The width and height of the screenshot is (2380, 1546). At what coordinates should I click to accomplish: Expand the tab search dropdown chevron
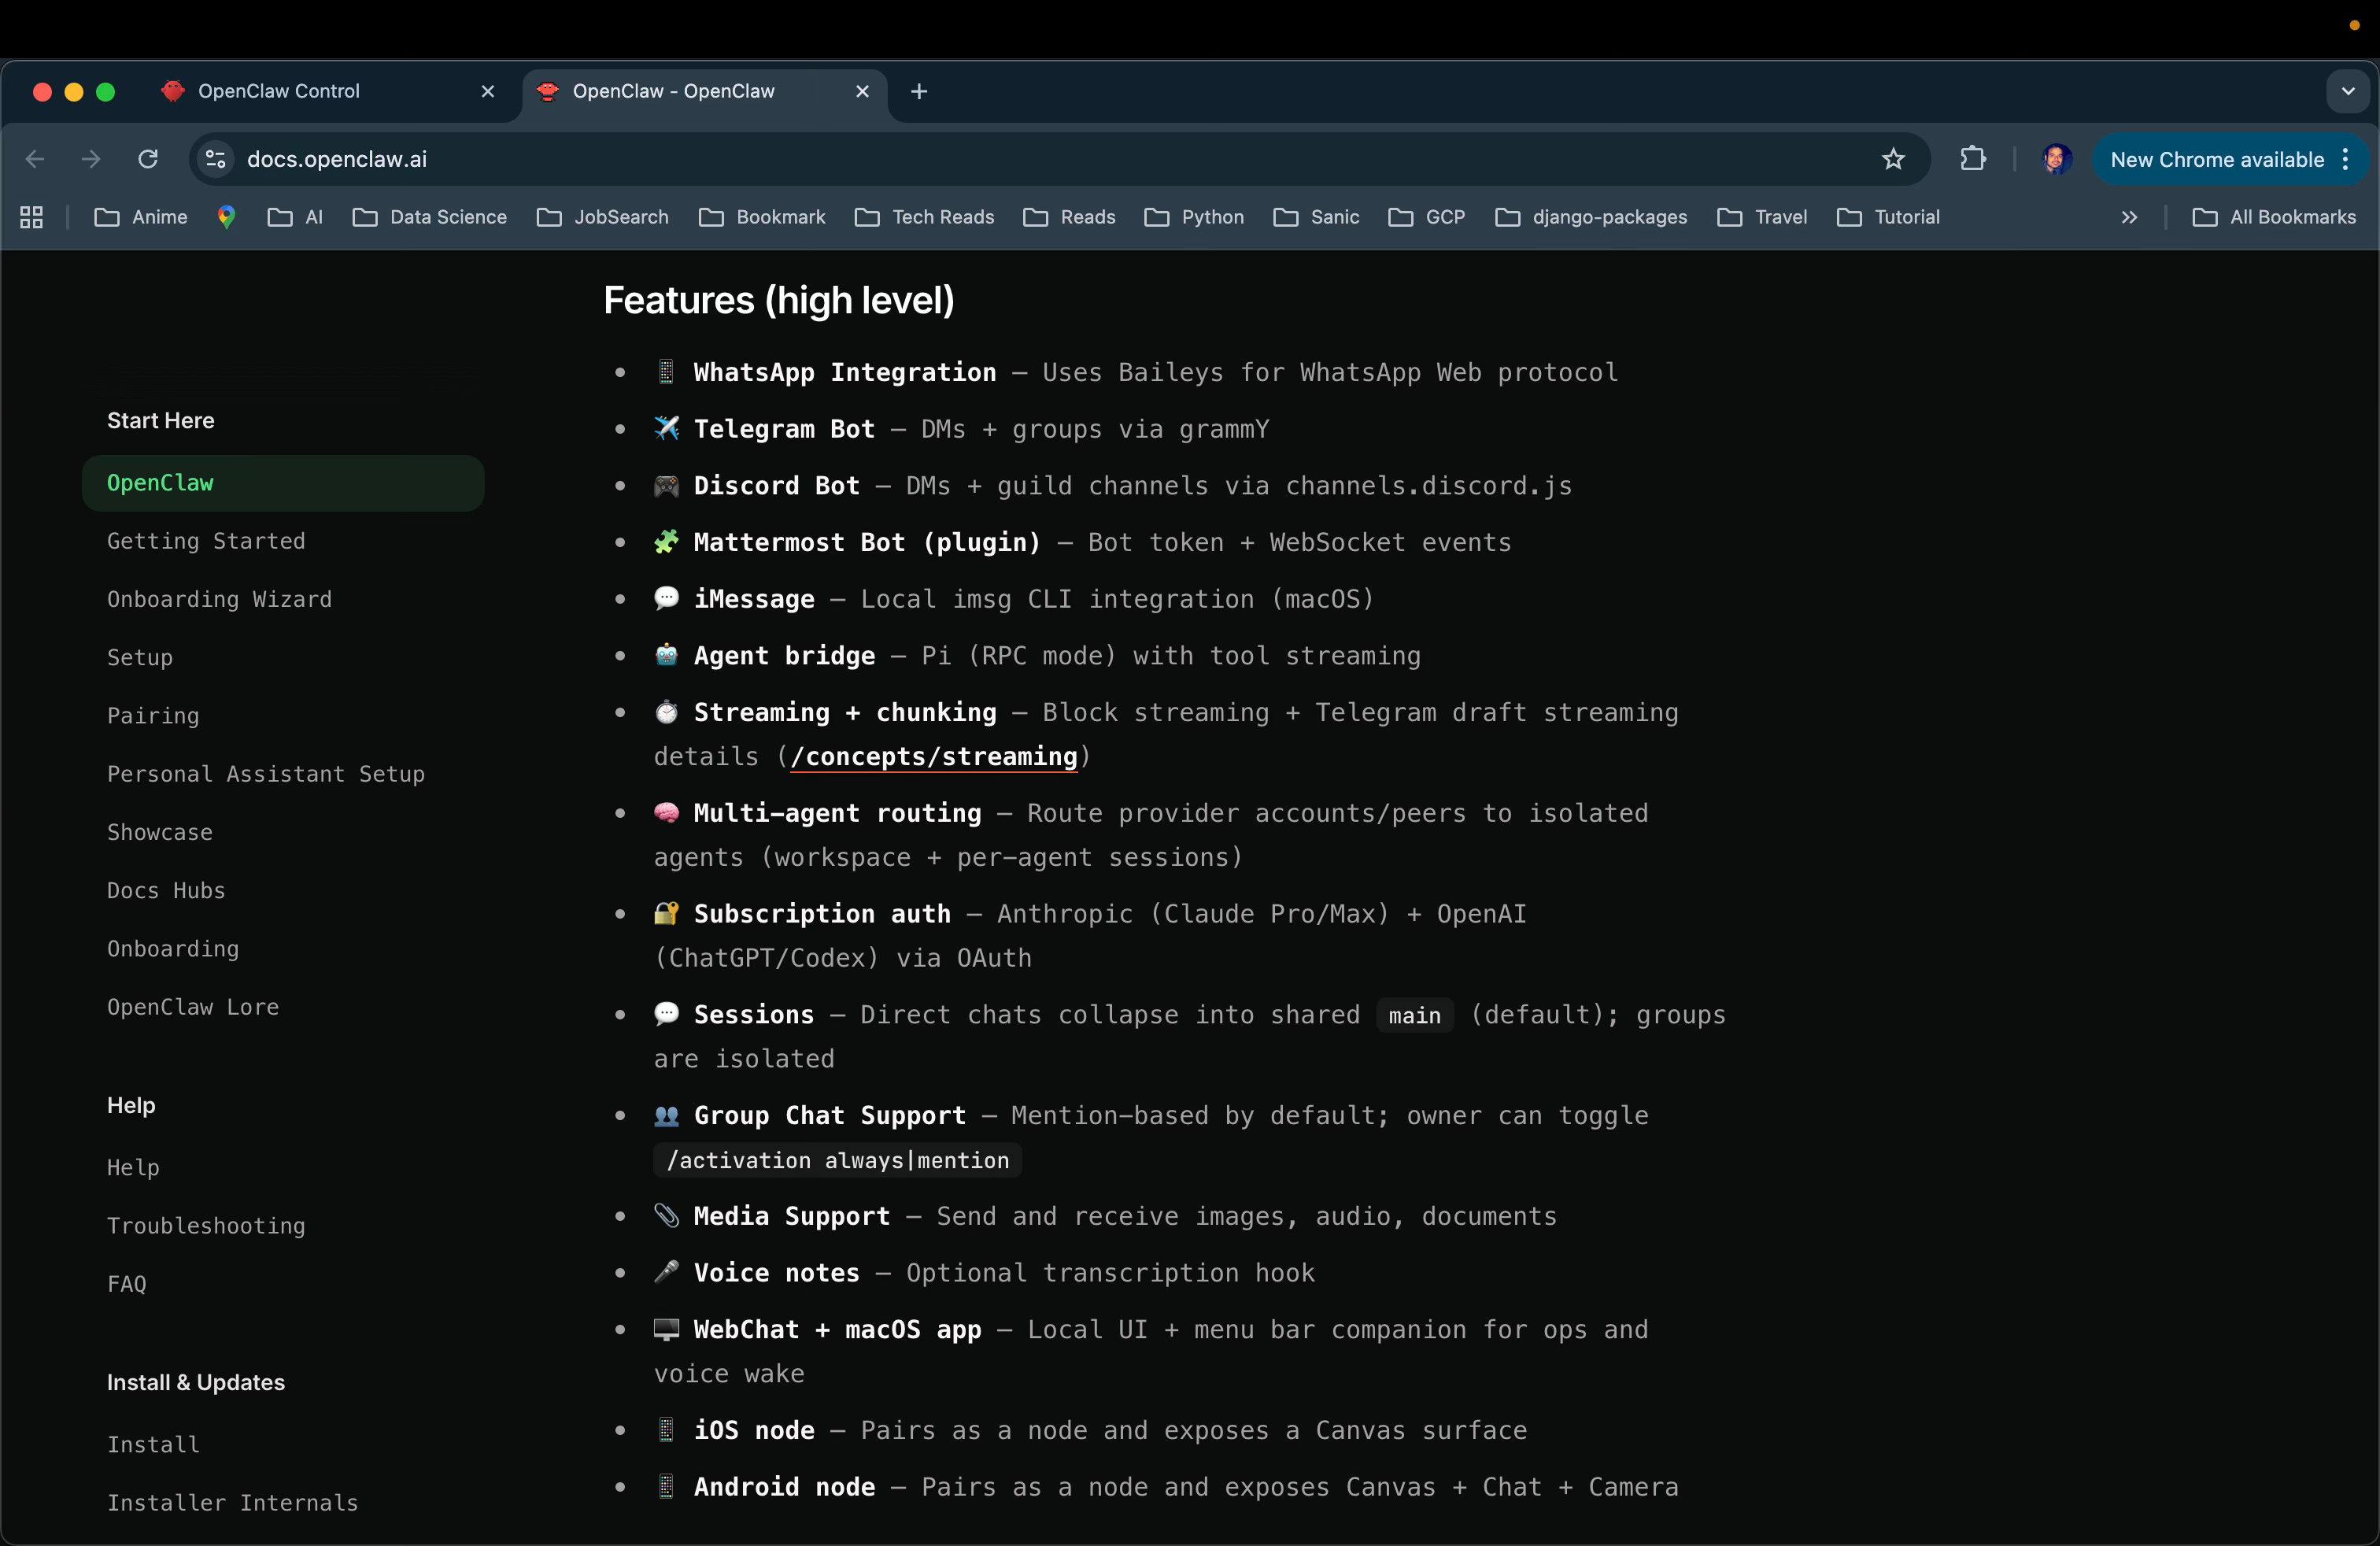2347,91
